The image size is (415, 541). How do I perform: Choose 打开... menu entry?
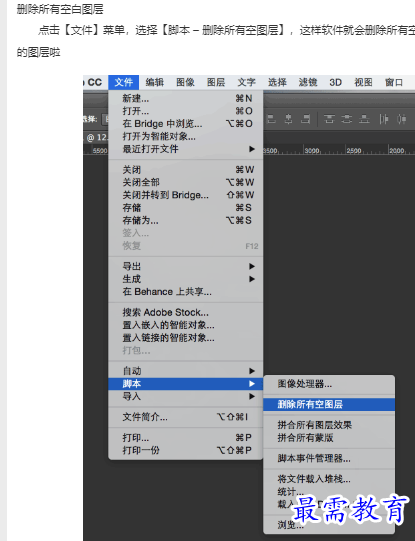(x=186, y=111)
